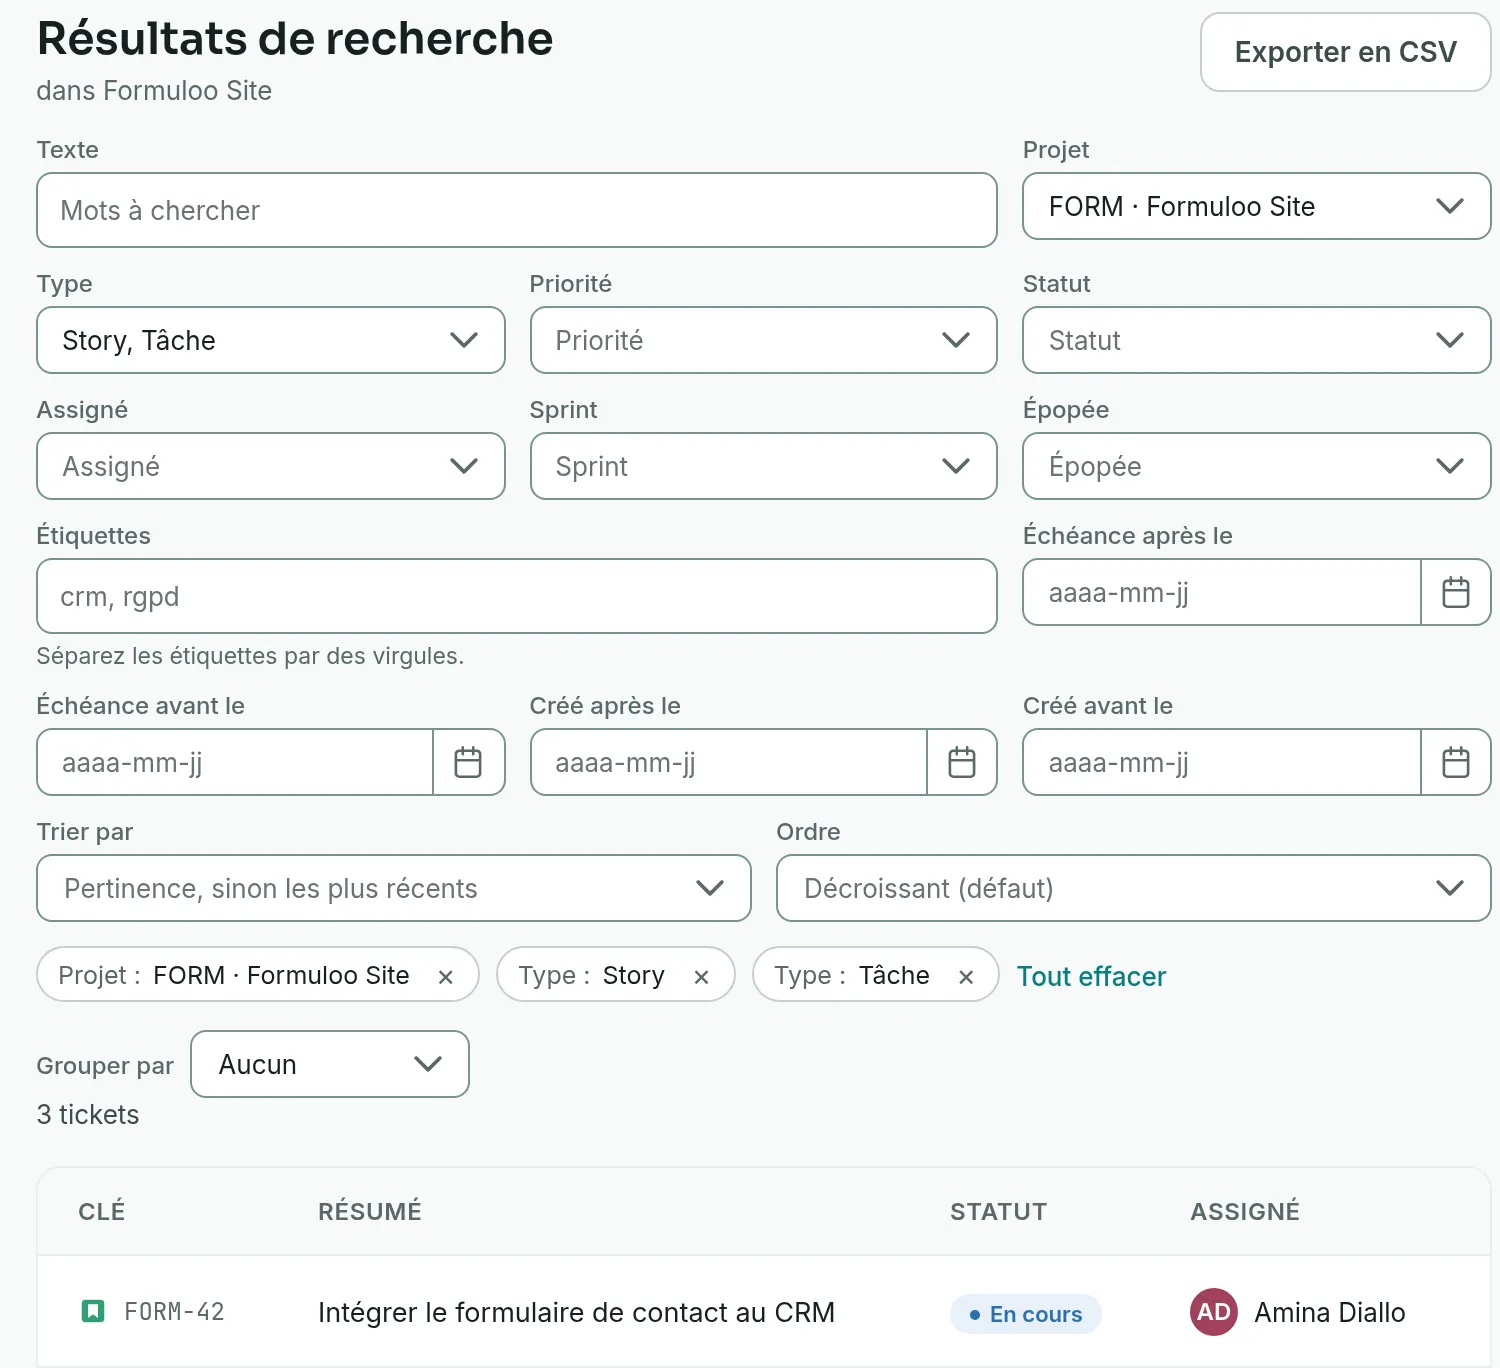Screen dimensions: 1500x1368
Task: Click the Tout effacer link
Action: point(1092,976)
